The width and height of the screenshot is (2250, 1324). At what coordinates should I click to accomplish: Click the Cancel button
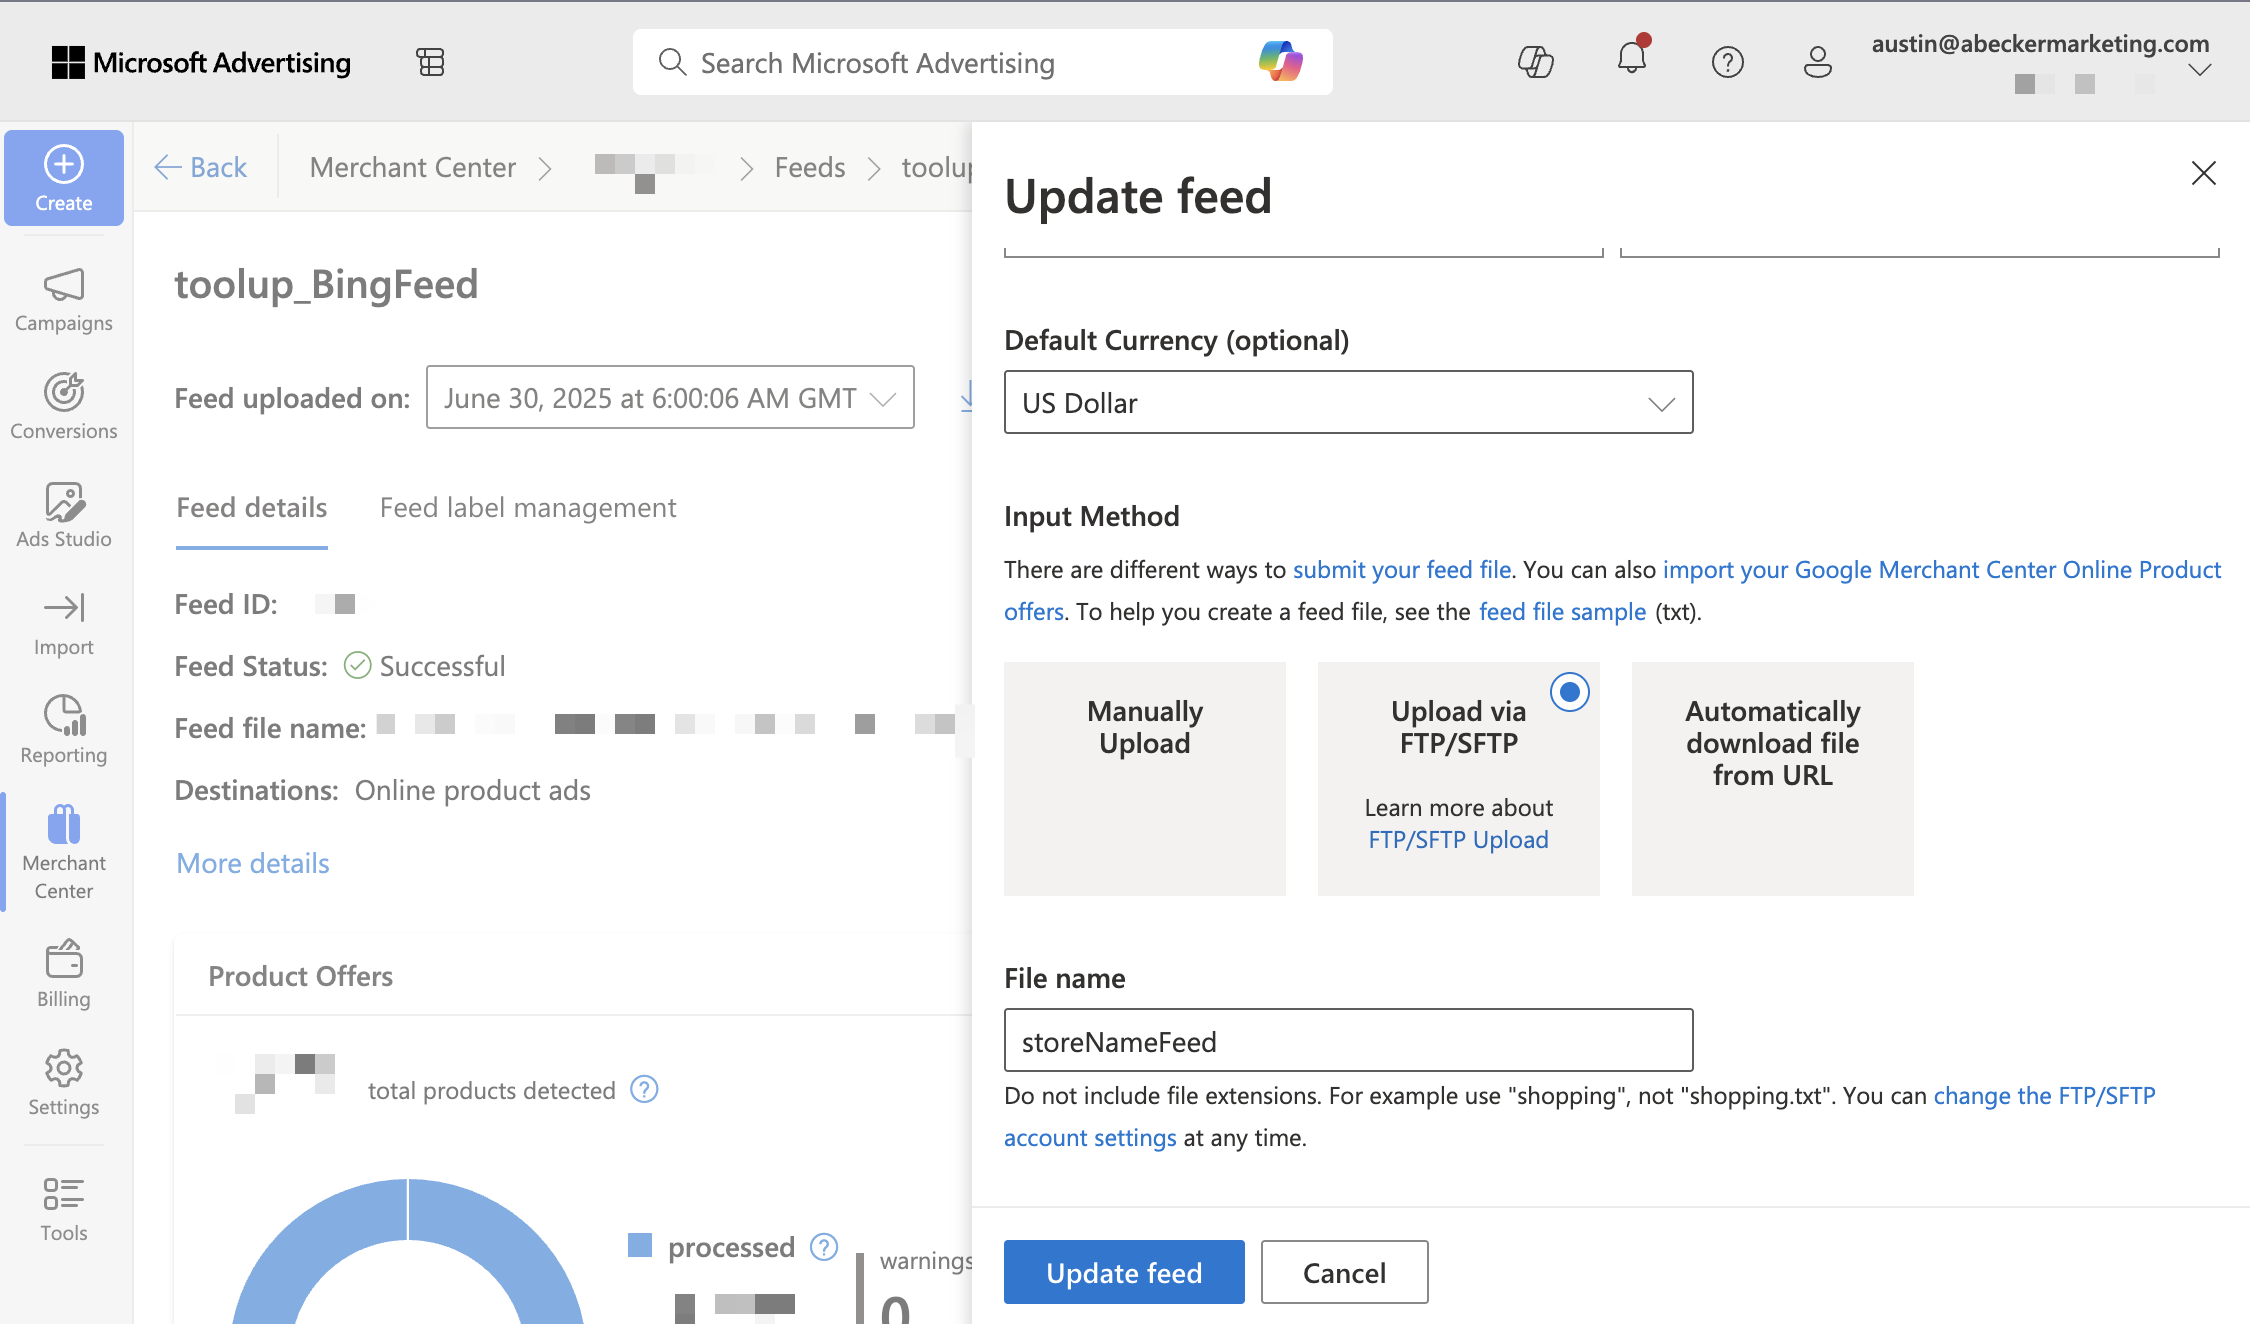pyautogui.click(x=1344, y=1272)
